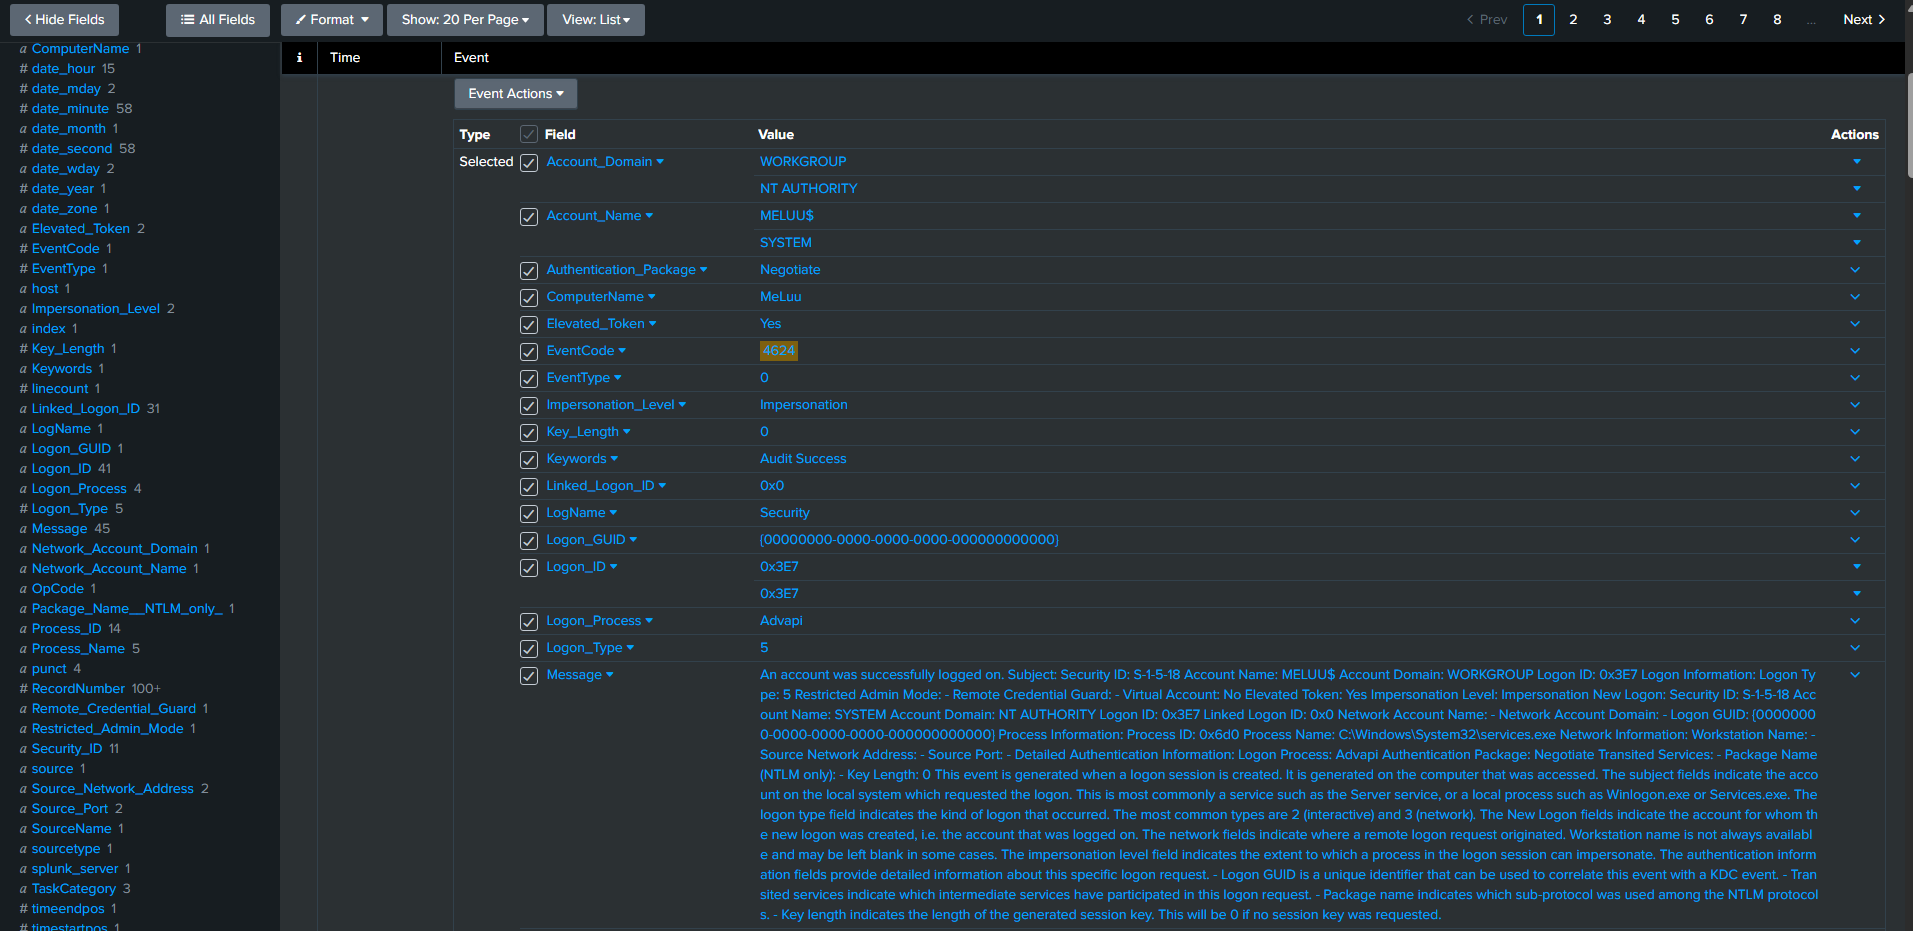This screenshot has width=1913, height=931.
Task: Open actions chevron for Advapi row
Action: pos(1855,621)
